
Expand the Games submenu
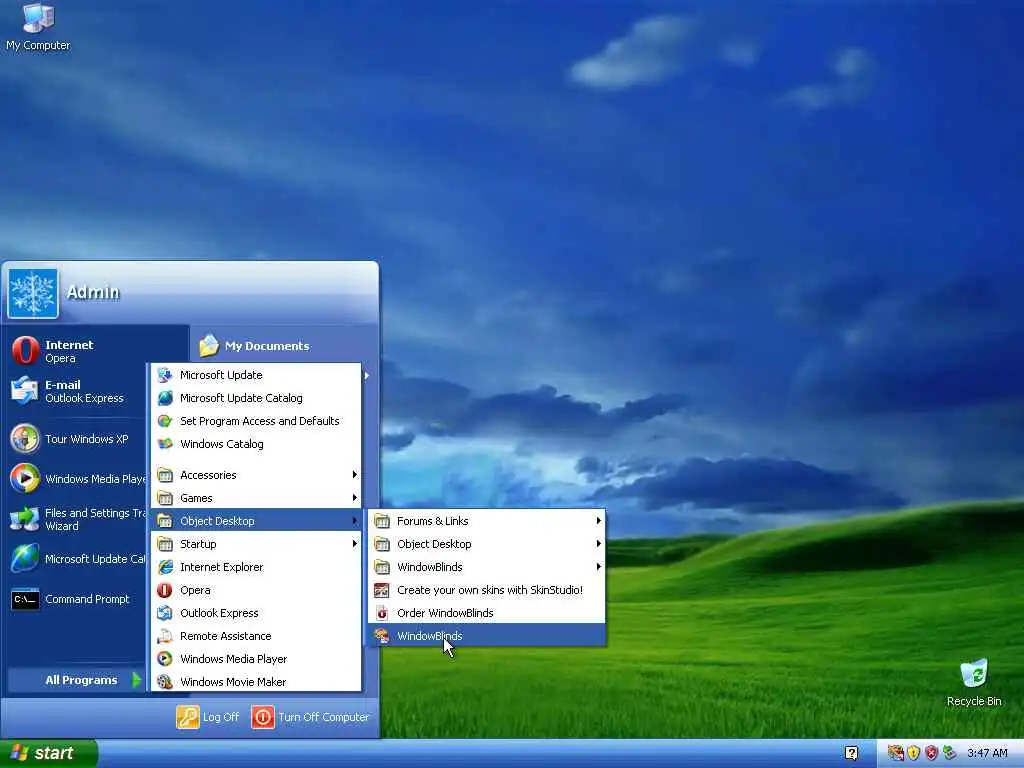pyautogui.click(x=256, y=498)
